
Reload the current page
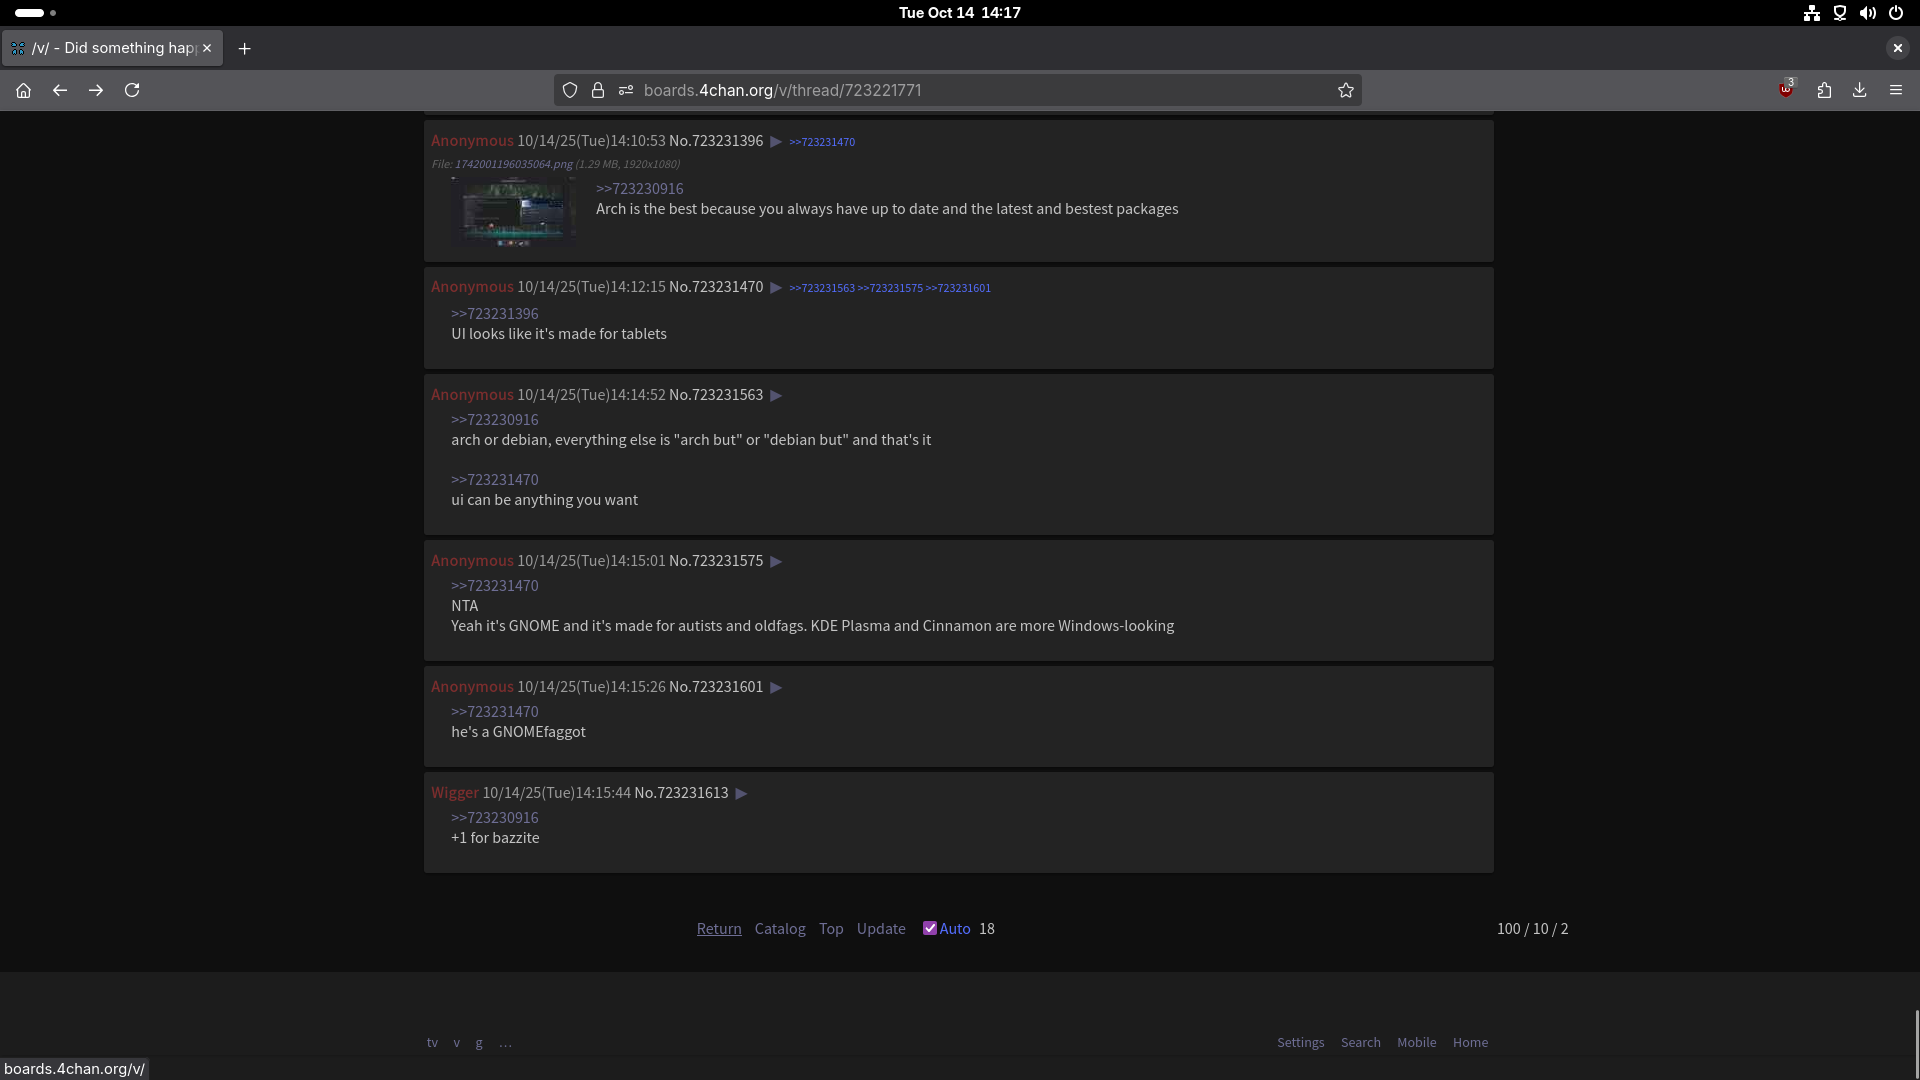click(132, 90)
